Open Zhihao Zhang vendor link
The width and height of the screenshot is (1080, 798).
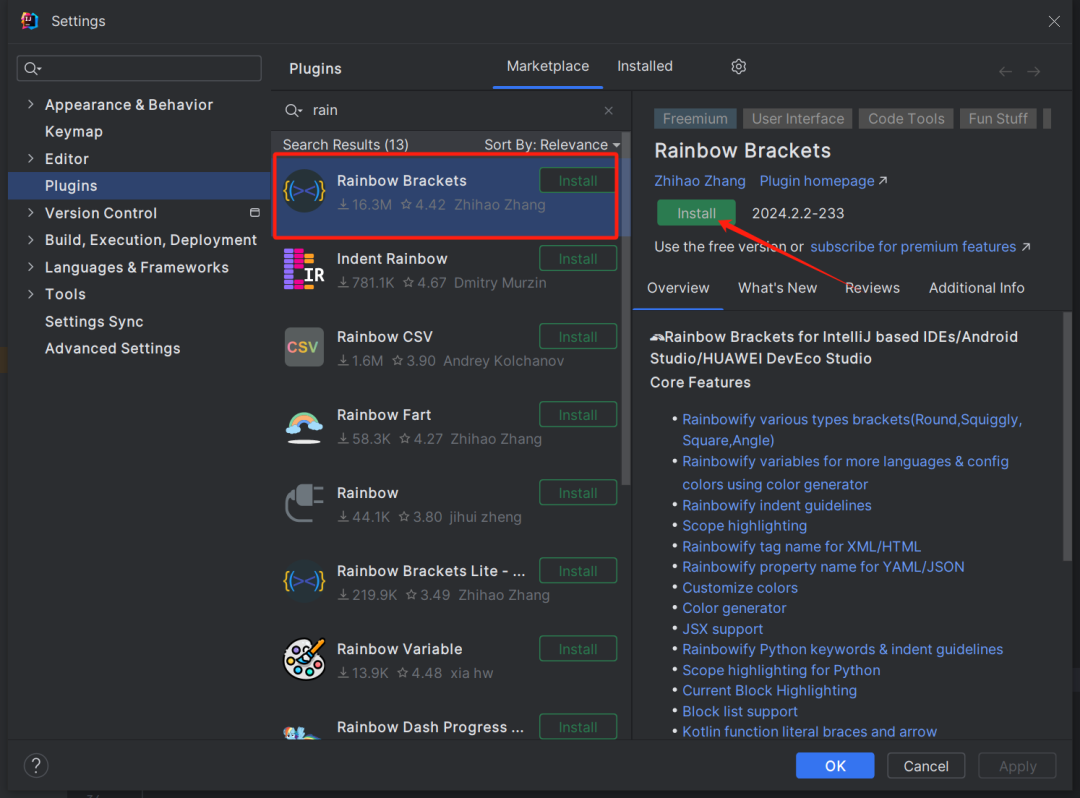[699, 181]
